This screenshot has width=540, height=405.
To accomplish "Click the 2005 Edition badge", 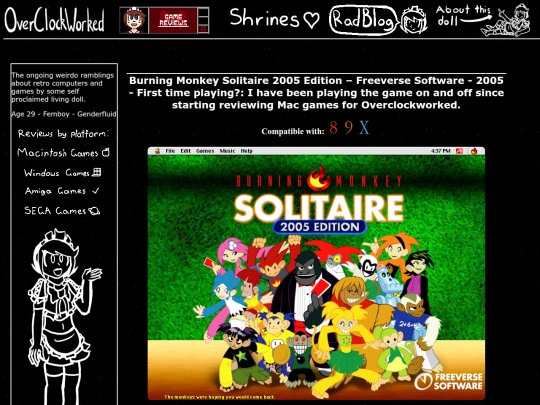I will point(320,227).
